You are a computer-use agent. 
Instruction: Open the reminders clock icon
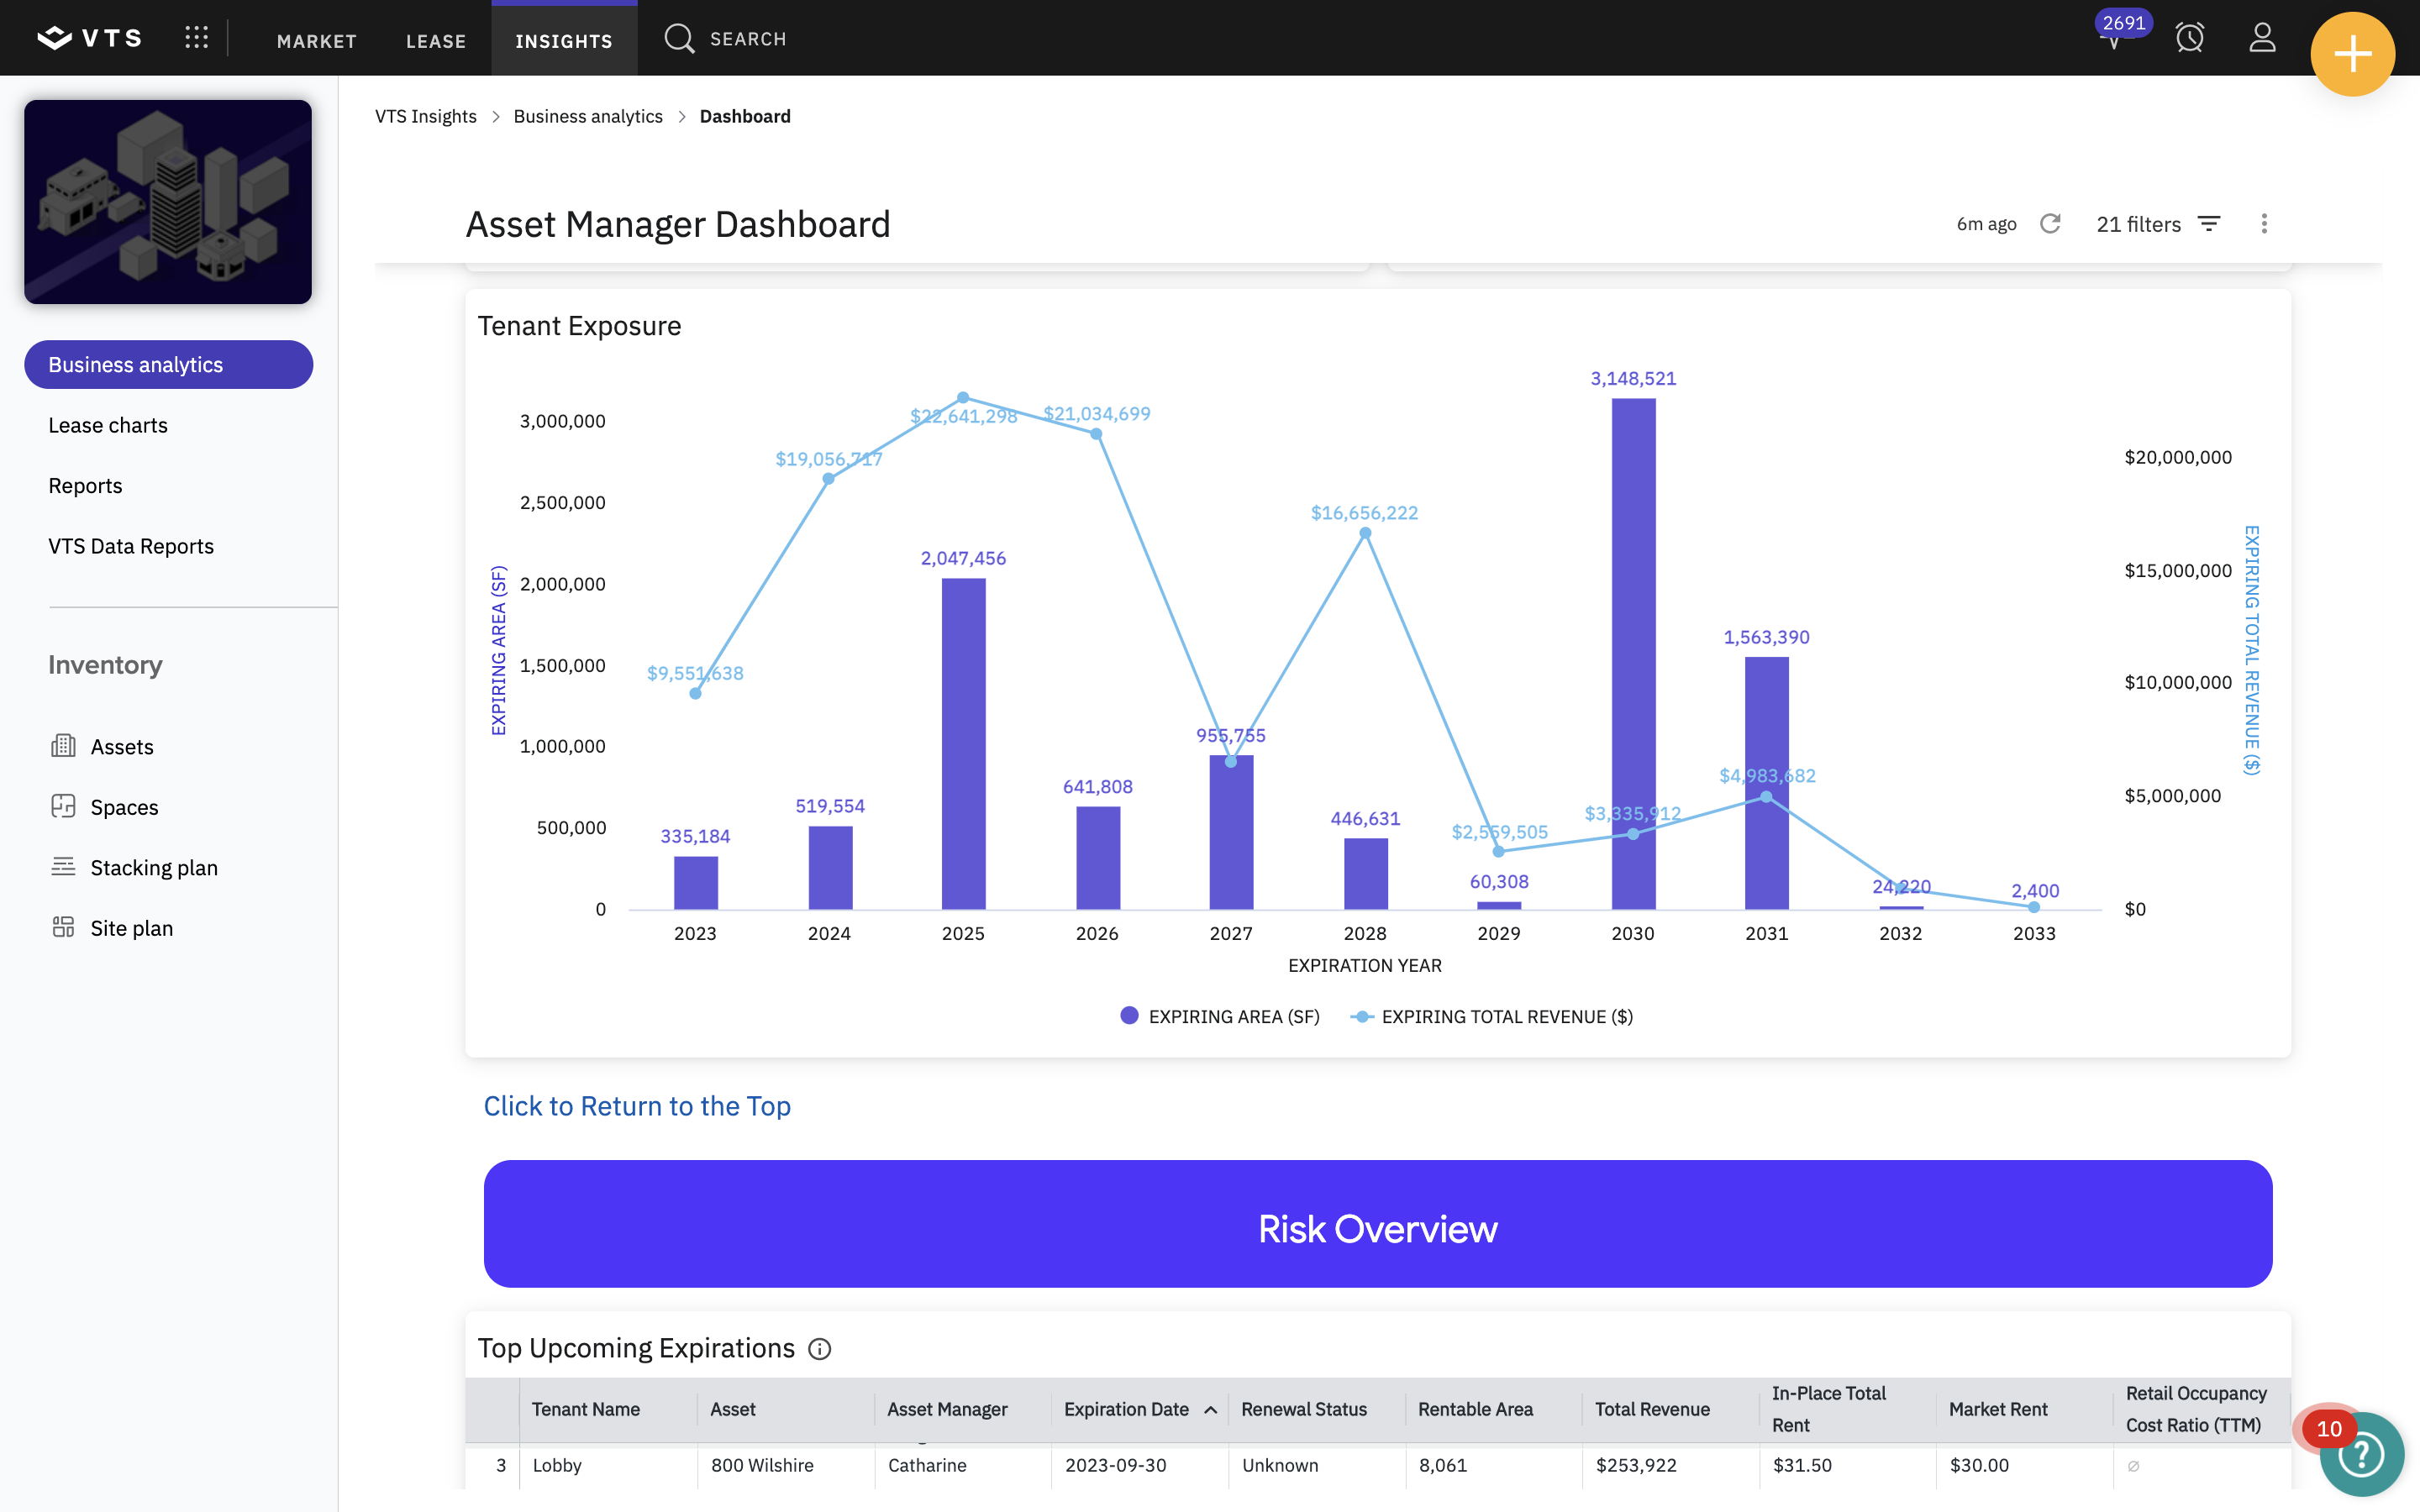(x=2190, y=38)
